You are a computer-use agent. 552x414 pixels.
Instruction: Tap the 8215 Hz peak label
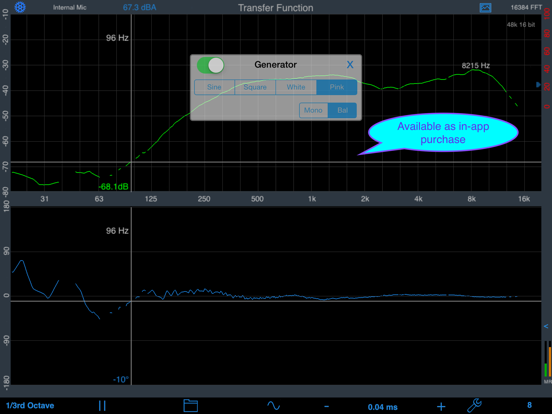[x=476, y=65]
